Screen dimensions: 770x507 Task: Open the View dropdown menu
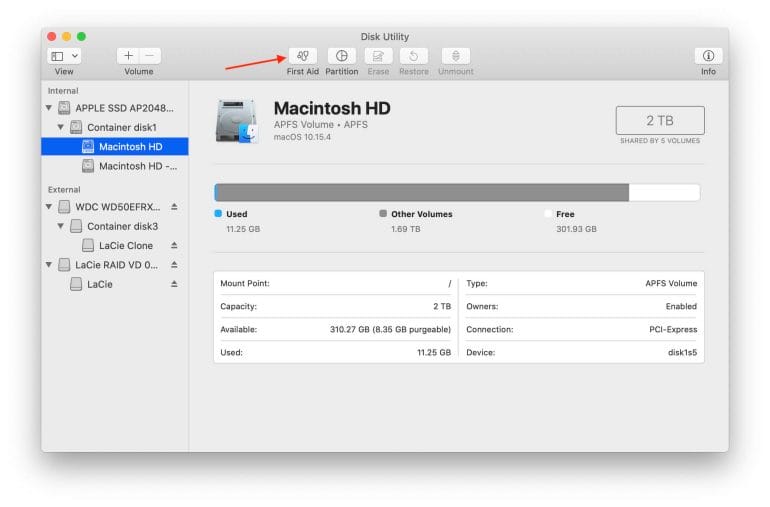coord(64,57)
